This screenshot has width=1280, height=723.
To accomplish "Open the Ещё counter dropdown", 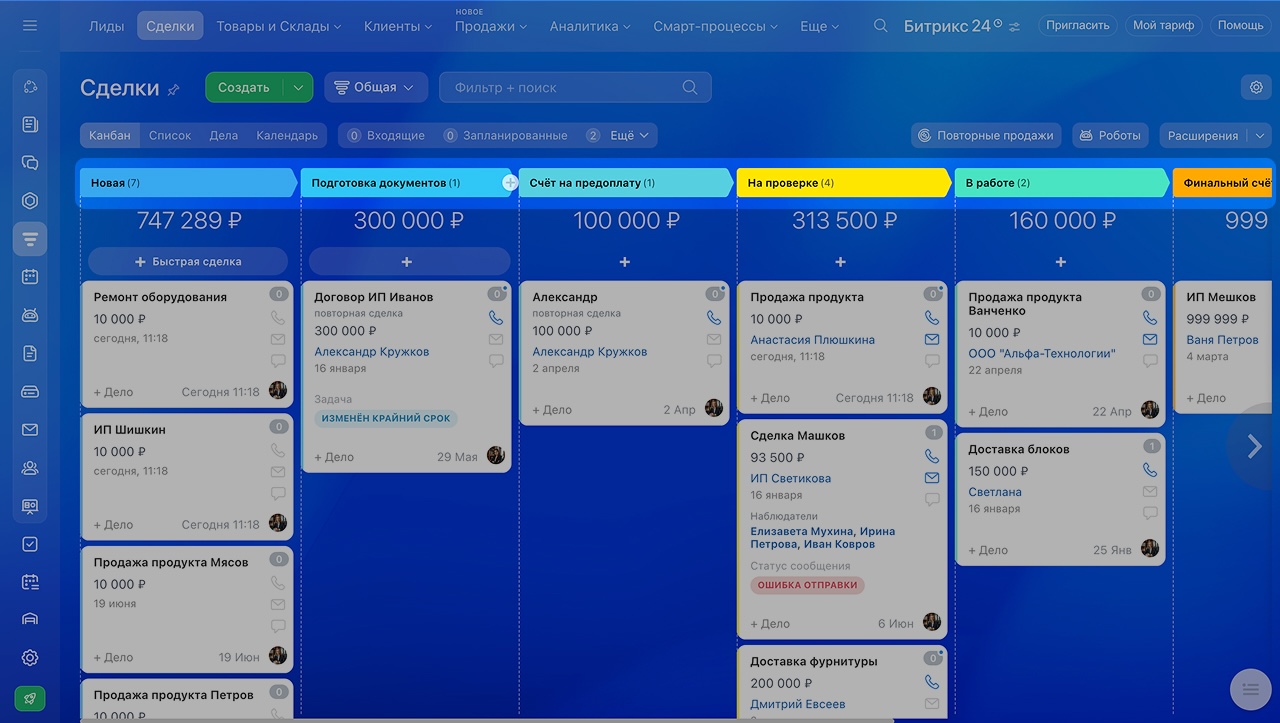I will (x=620, y=135).
